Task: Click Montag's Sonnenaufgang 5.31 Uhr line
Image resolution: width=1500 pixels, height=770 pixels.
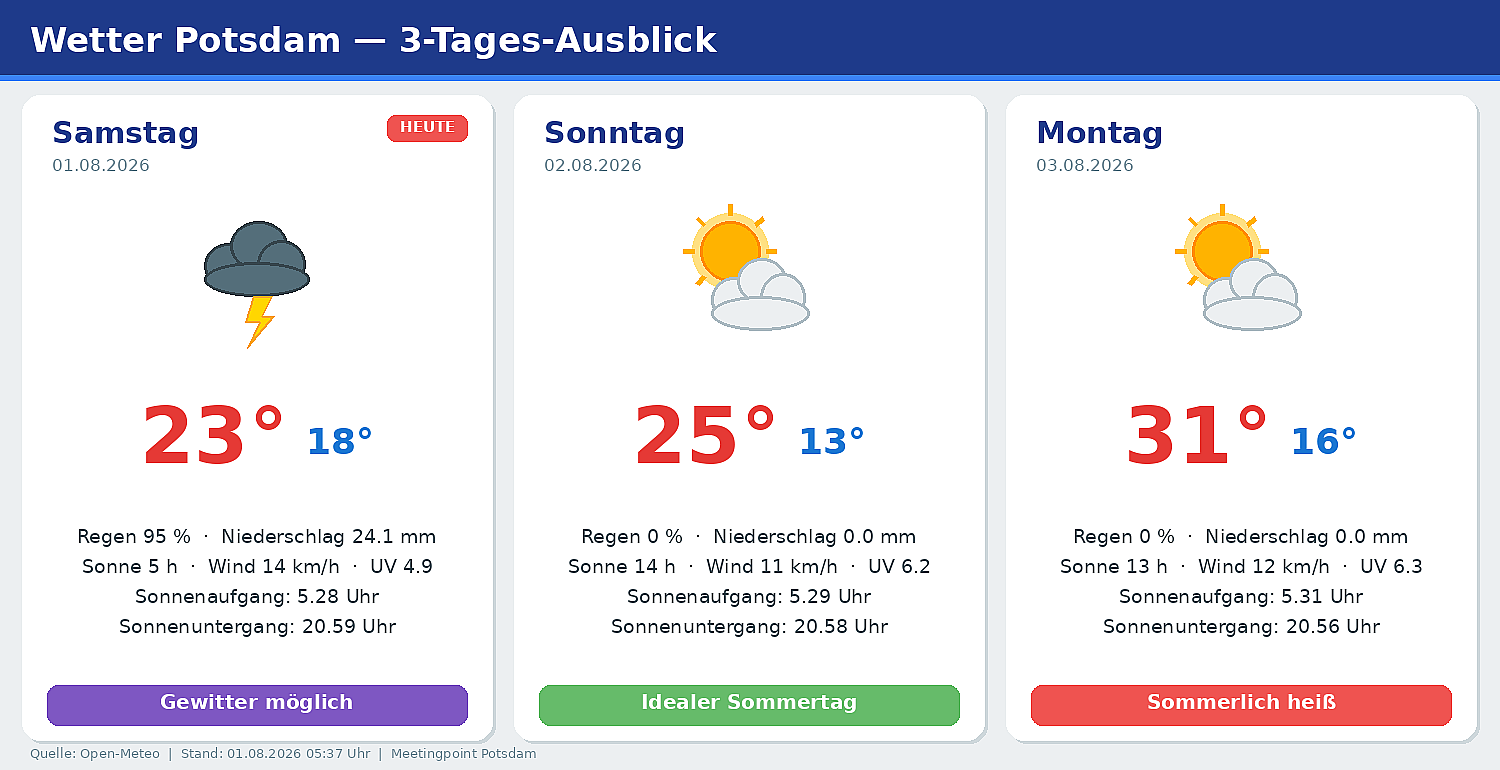Action: (x=1241, y=597)
